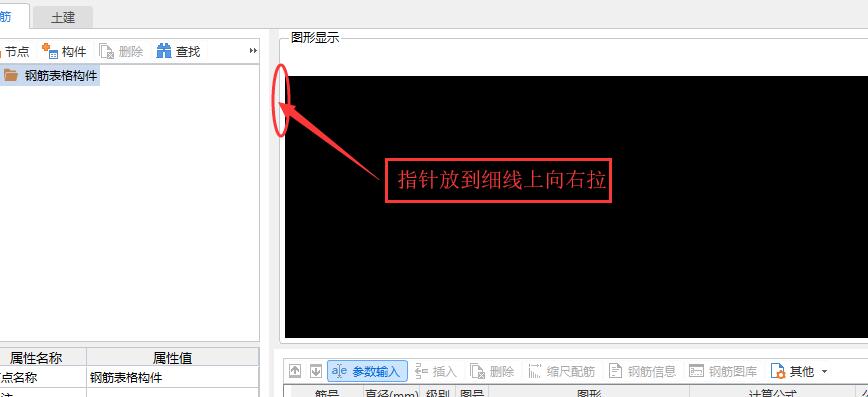Open 查找 with the binoculars icon
Screen dimensions: 868x397
164,51
